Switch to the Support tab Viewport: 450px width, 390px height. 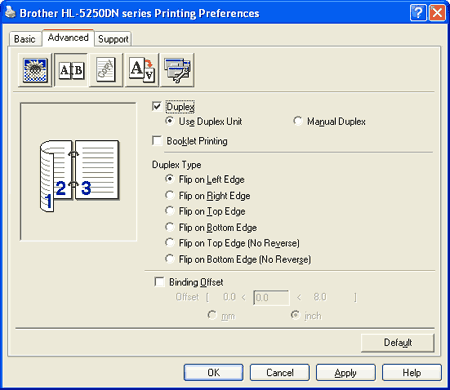[x=113, y=39]
